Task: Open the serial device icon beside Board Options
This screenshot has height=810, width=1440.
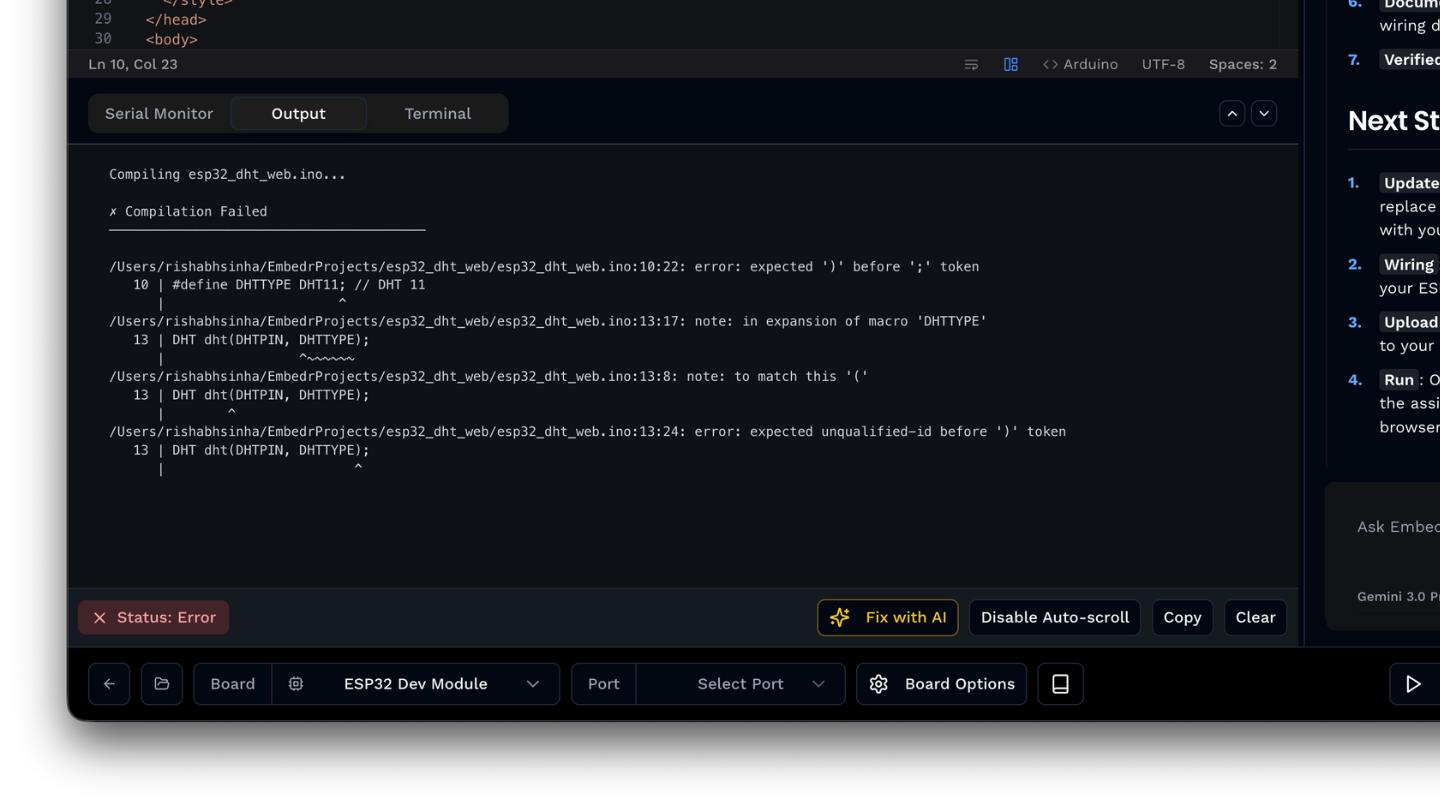Action: [x=1060, y=683]
